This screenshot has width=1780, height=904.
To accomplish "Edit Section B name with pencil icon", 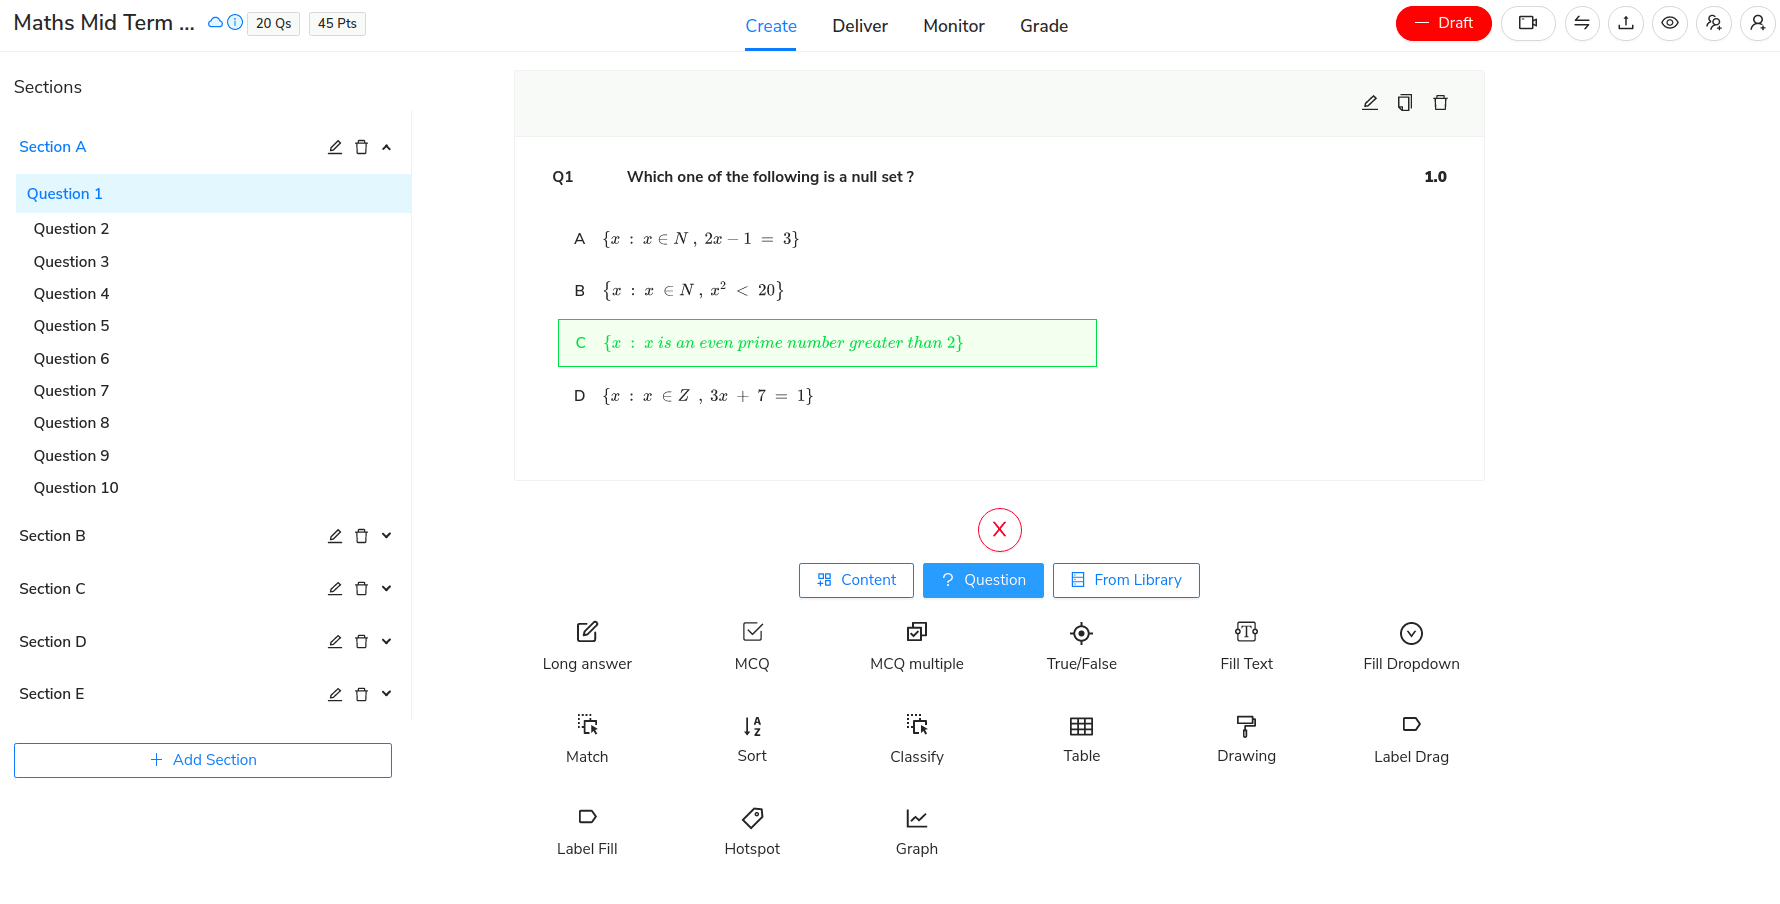I will tap(335, 536).
